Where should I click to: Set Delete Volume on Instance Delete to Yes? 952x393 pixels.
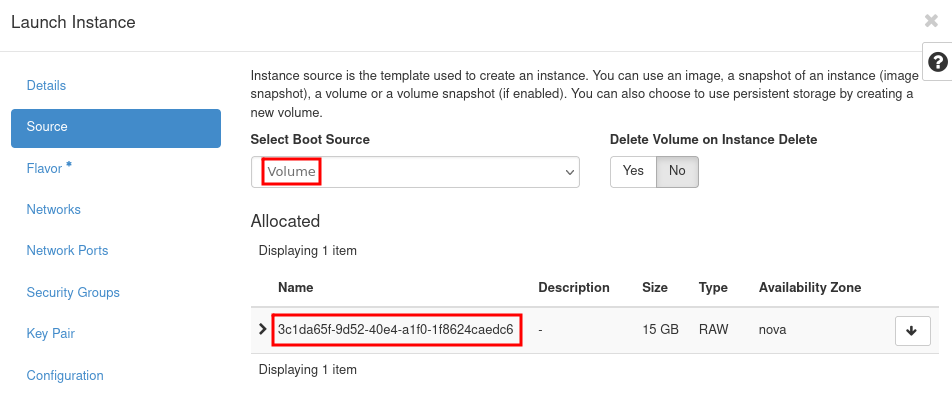click(x=633, y=171)
